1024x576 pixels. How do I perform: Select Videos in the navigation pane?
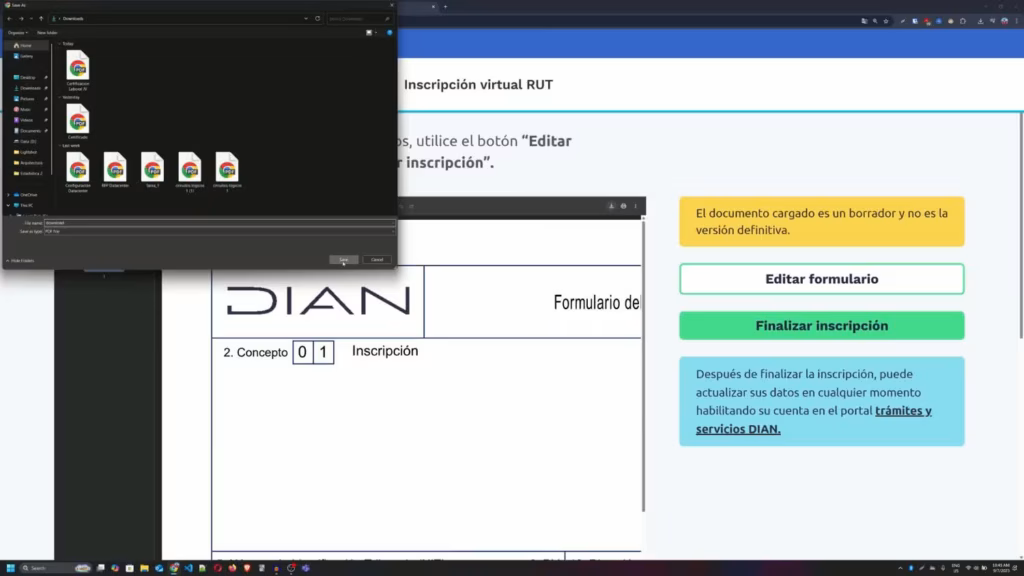[x=26, y=120]
